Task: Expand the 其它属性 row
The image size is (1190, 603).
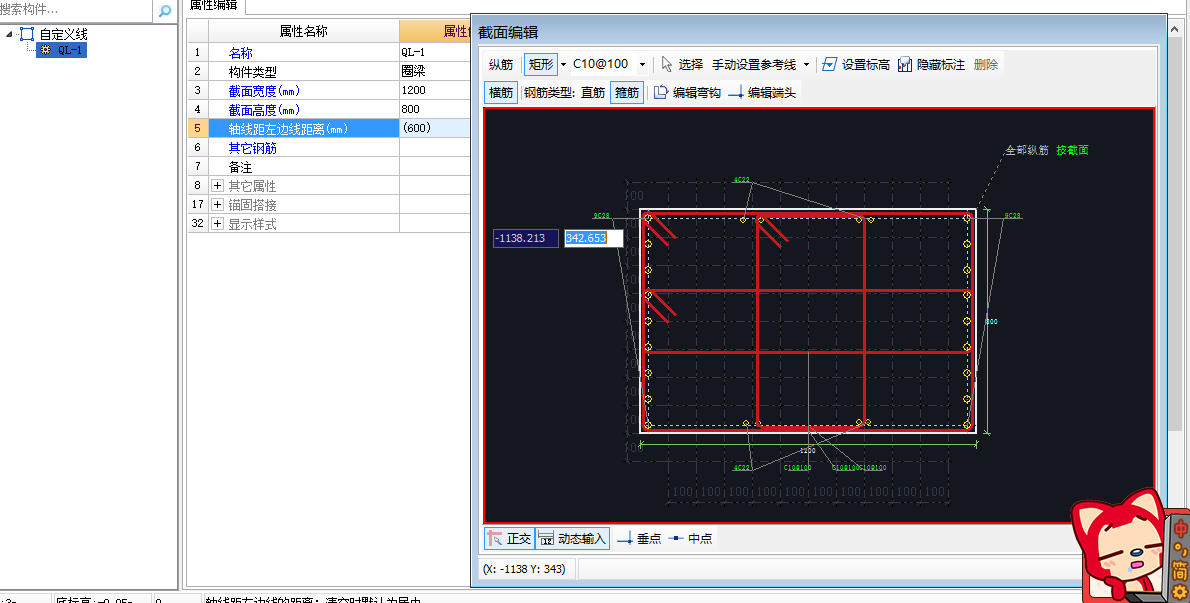Action: pos(217,186)
